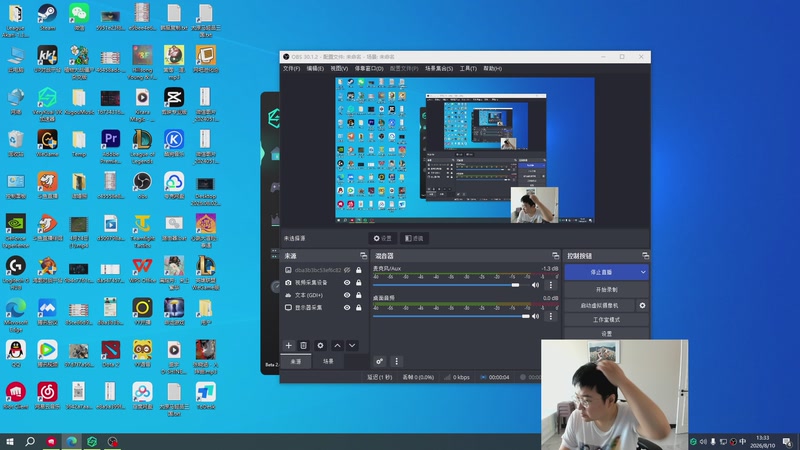Mute the 麦克风/Aux channel
Viewport: 800px width, 450px height.
coord(535,285)
